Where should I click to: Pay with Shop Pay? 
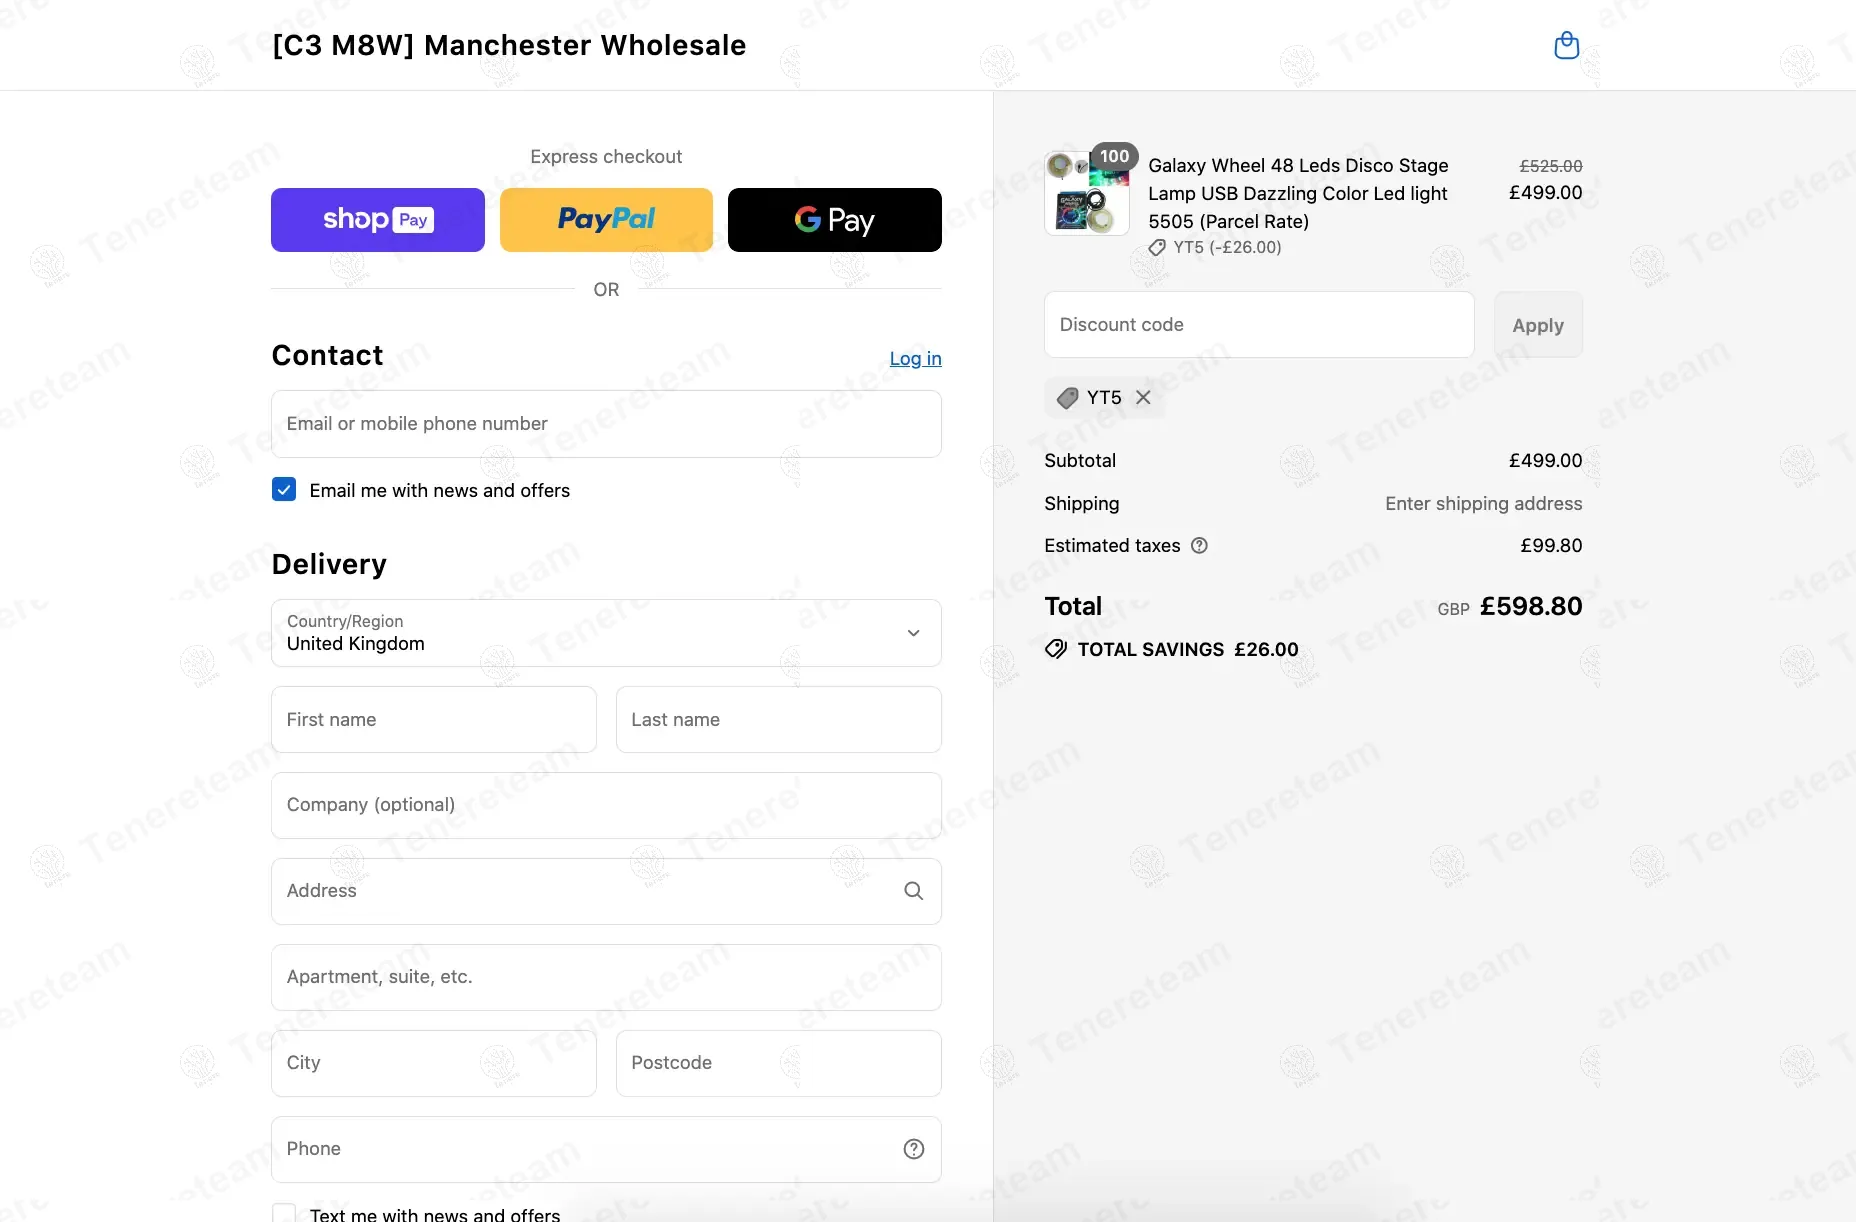coord(378,220)
